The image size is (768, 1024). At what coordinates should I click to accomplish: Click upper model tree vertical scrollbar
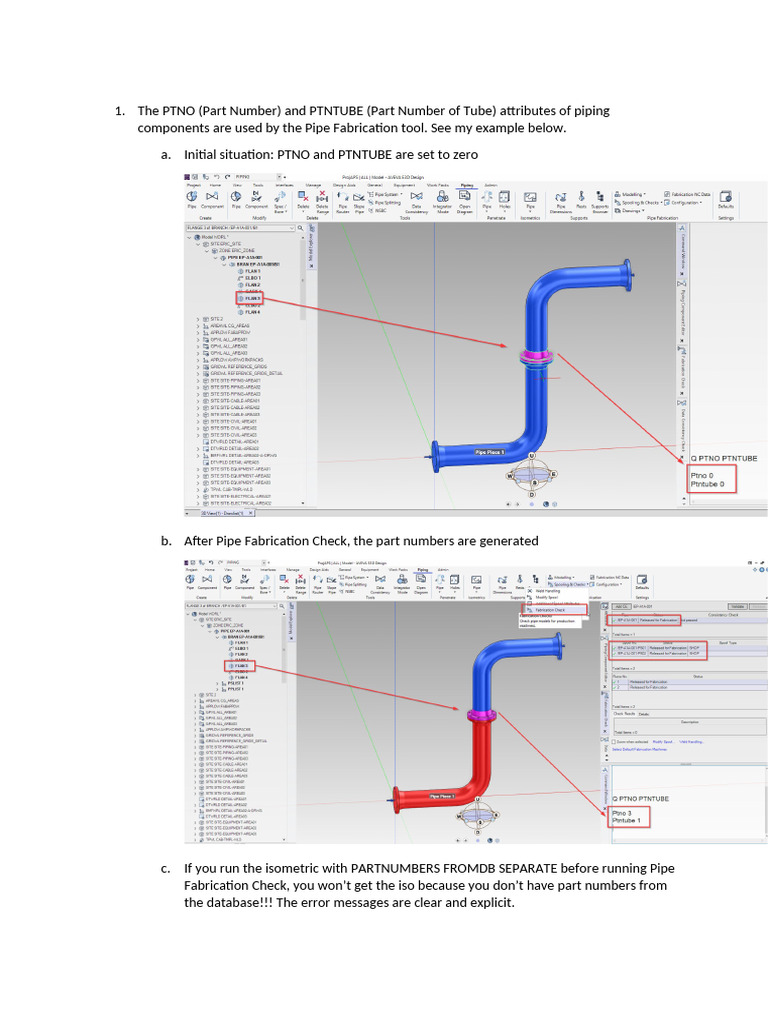(303, 279)
